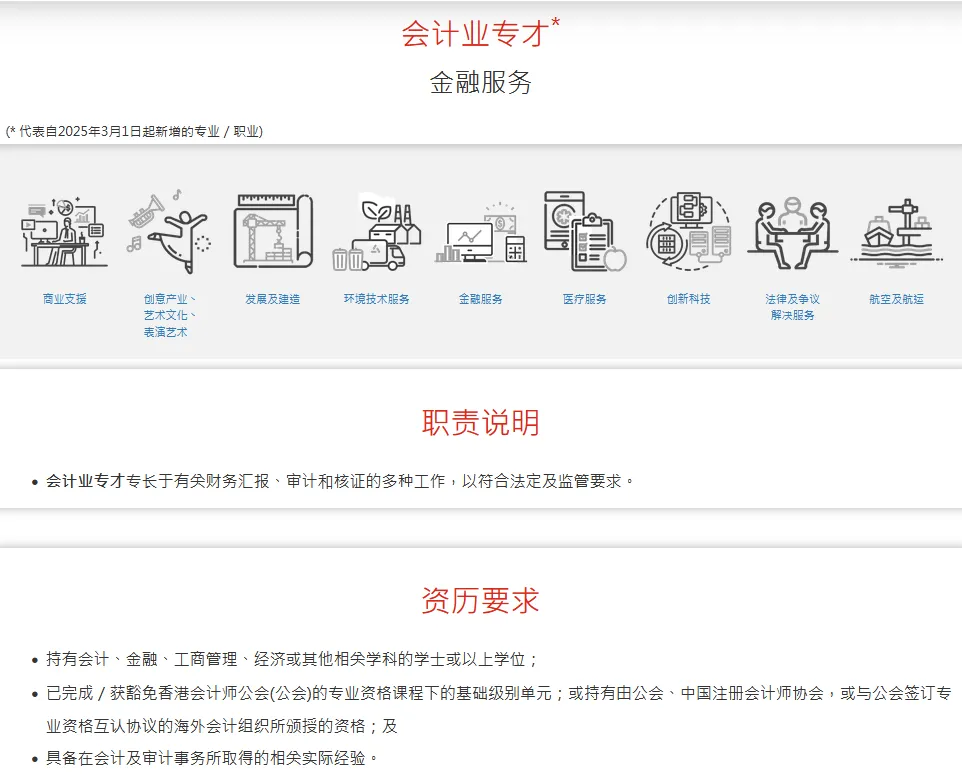Viewport: 962px width, 780px height.
Task: Open the 法律及争议解决服务 text link
Action: (x=792, y=307)
